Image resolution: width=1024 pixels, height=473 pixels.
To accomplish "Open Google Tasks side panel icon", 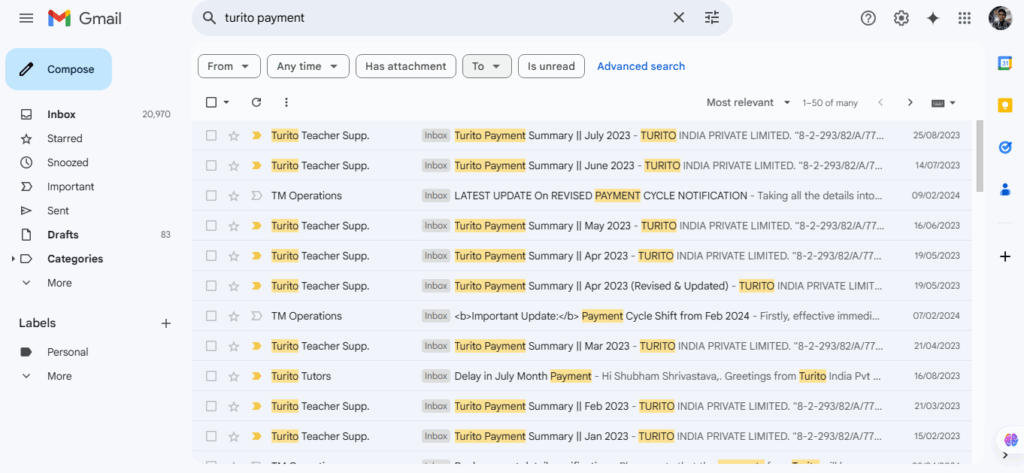I will click(x=1005, y=148).
